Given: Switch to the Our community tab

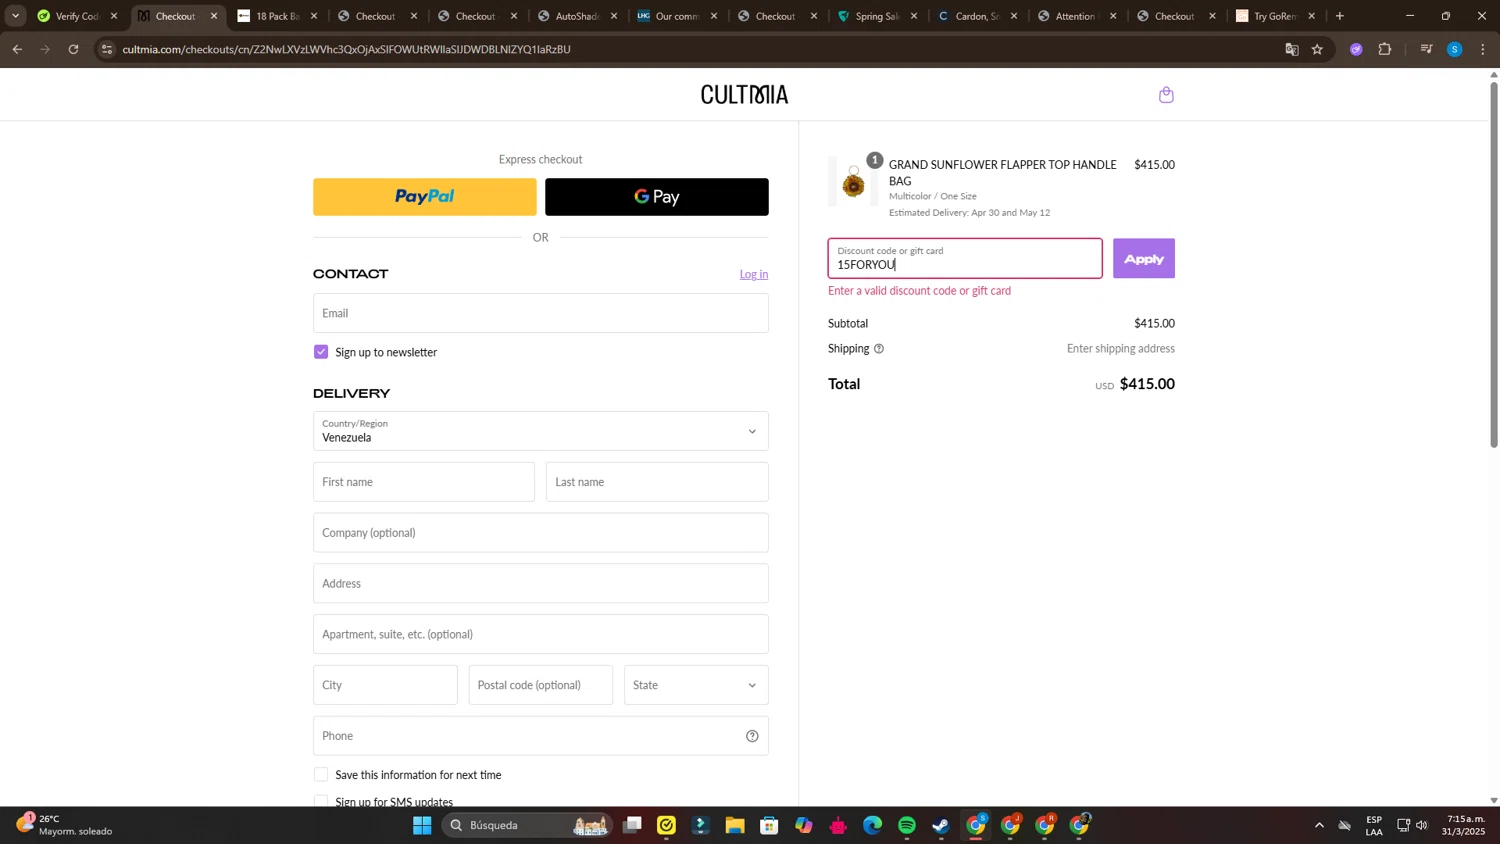Looking at the screenshot, I should tap(677, 16).
